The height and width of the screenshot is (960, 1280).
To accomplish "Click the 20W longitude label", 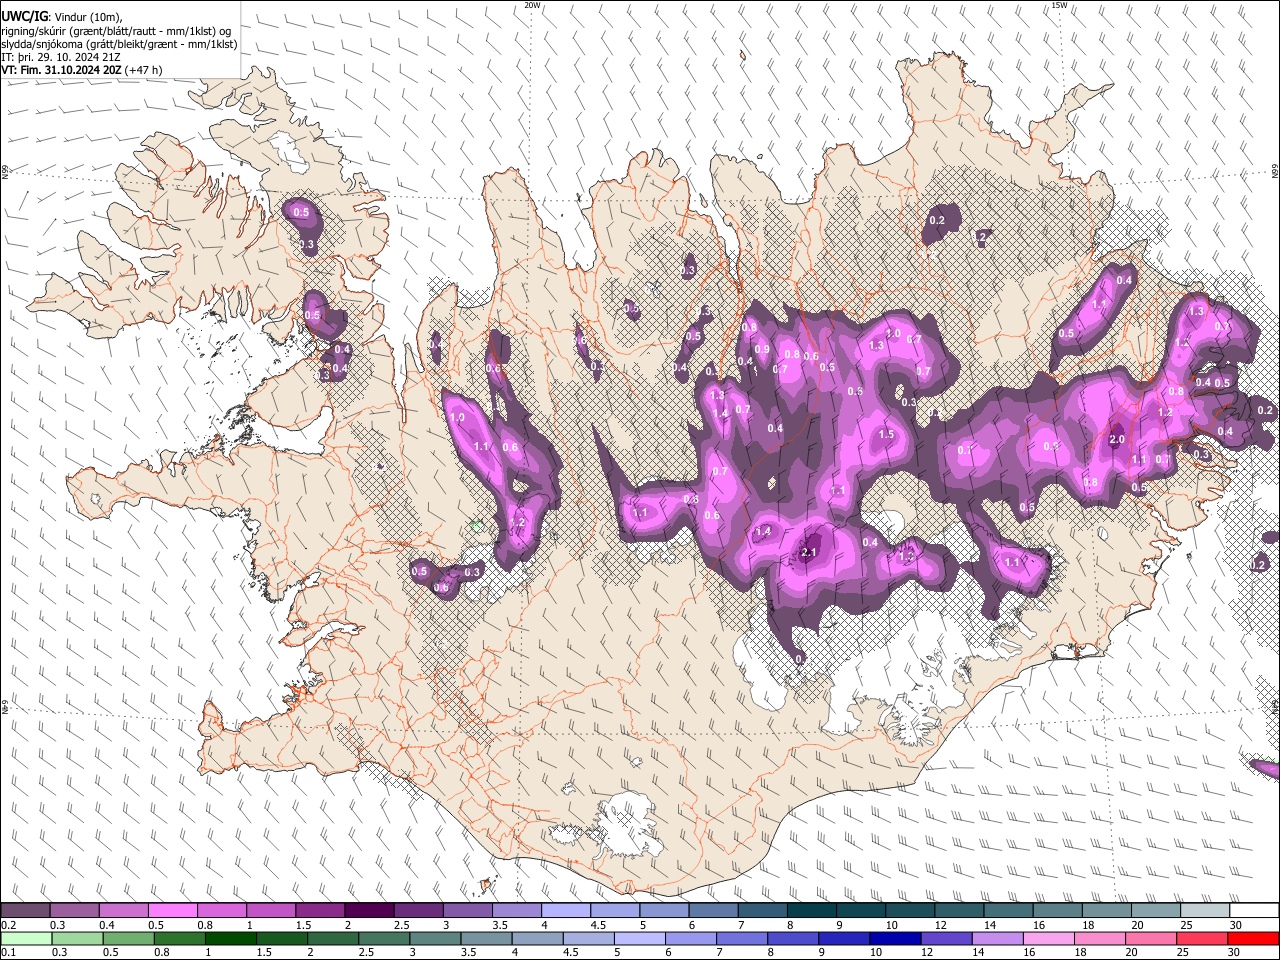I will click(532, 5).
